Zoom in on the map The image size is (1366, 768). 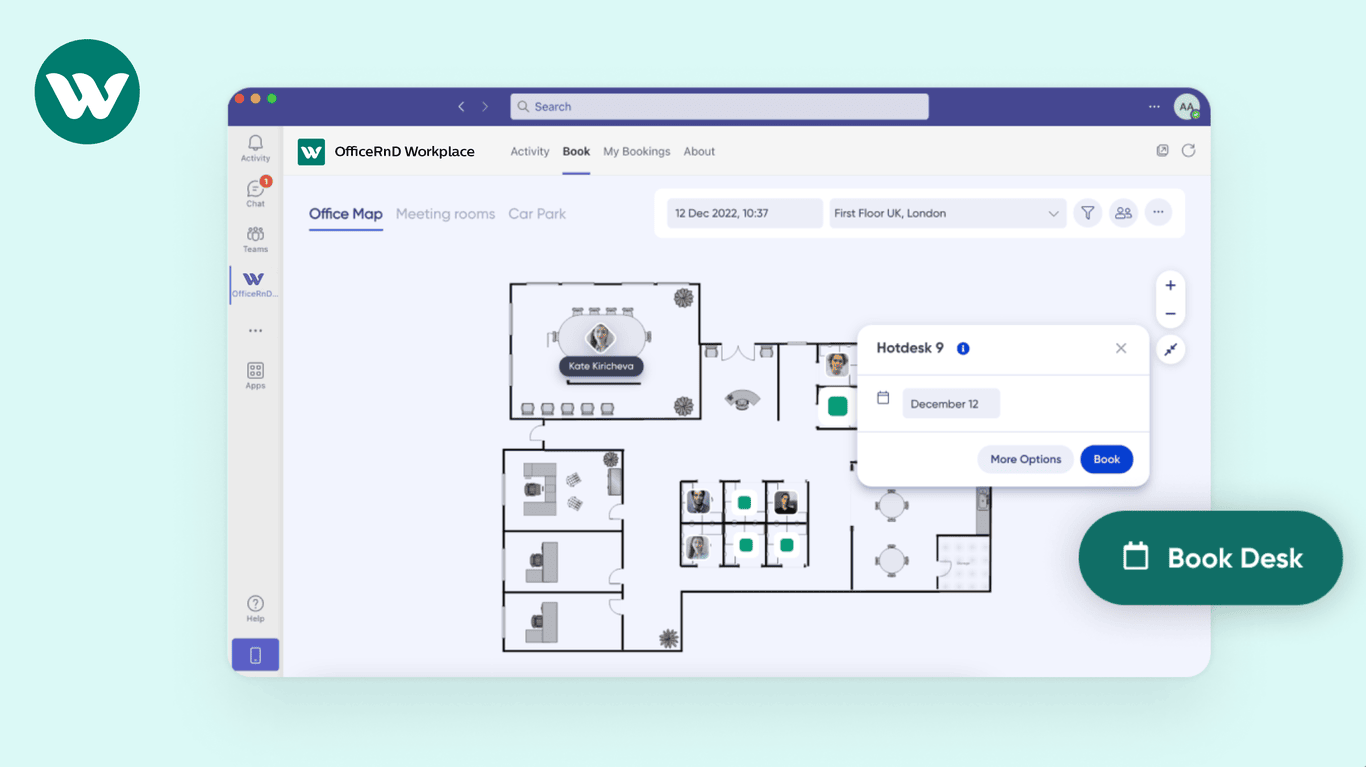(1170, 285)
